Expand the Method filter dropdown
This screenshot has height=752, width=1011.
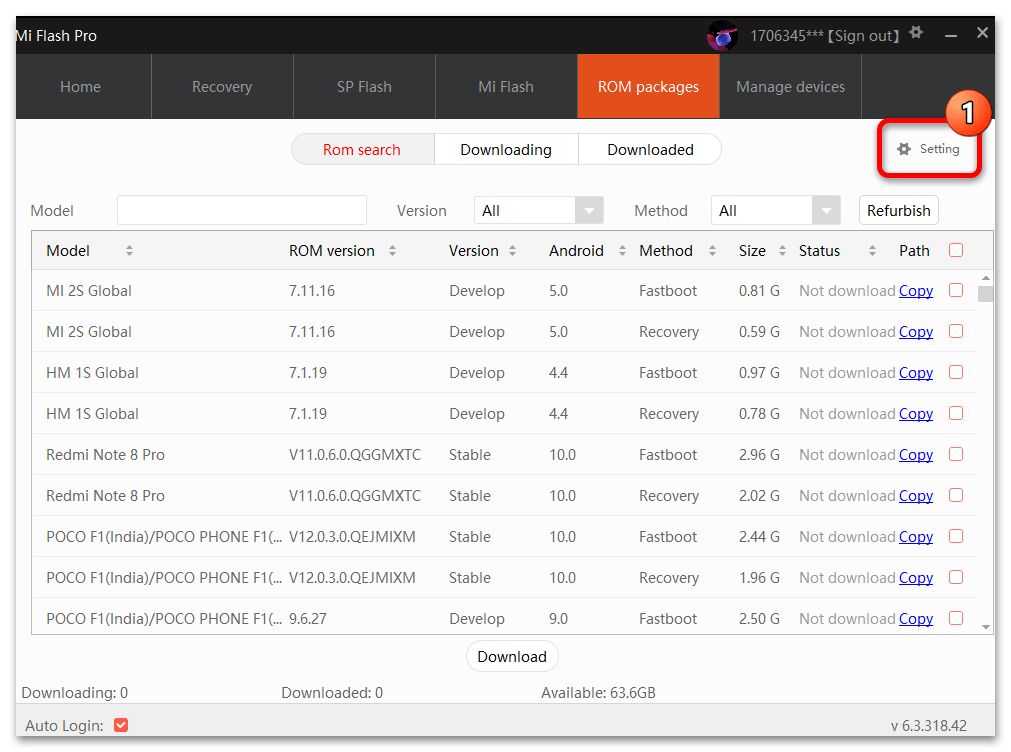pyautogui.click(x=826, y=210)
